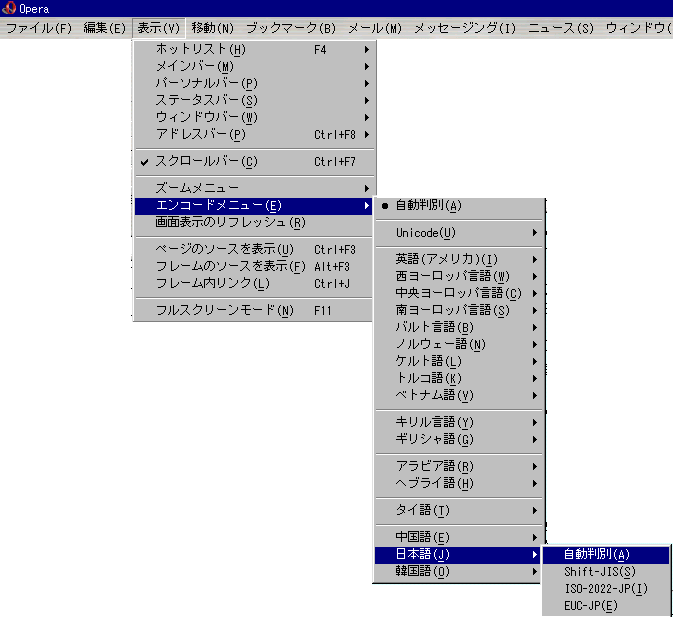Select ISO-2022-JP(I) encoding
This screenshot has width=673, height=617.
pos(606,589)
